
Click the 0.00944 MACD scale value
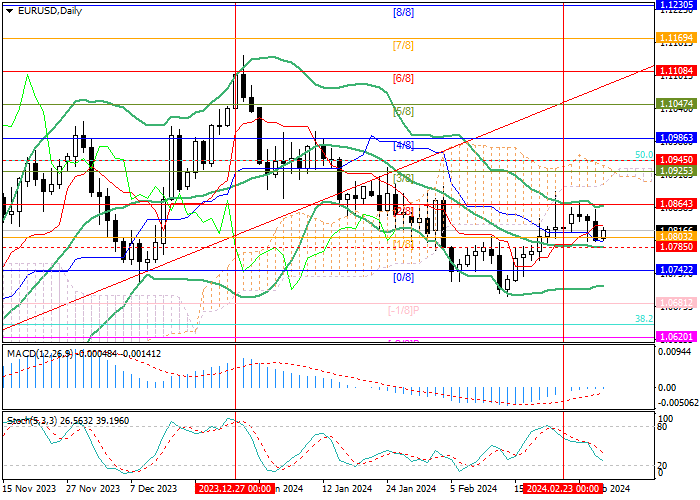click(674, 352)
